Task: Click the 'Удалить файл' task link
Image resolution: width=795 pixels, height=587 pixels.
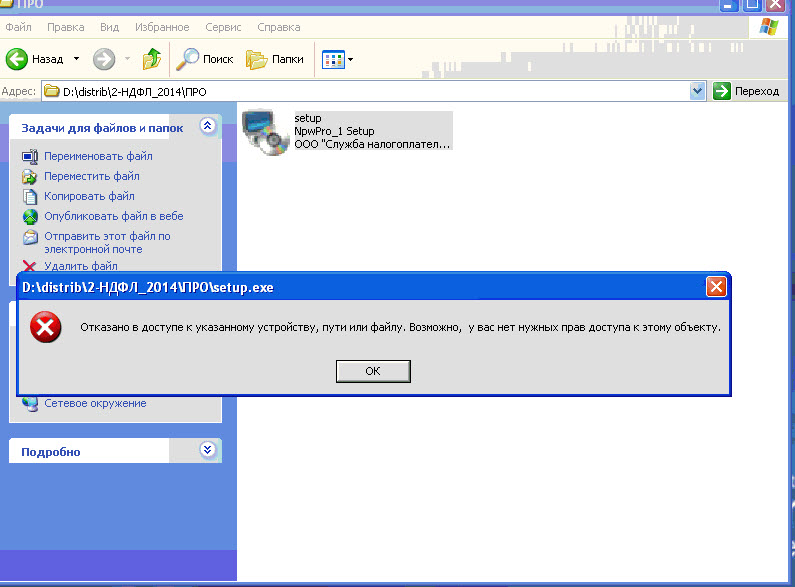Action: click(80, 266)
